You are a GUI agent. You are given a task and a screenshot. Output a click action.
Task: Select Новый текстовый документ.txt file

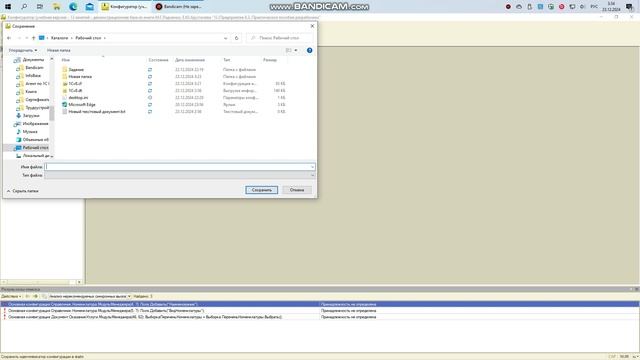(97, 111)
